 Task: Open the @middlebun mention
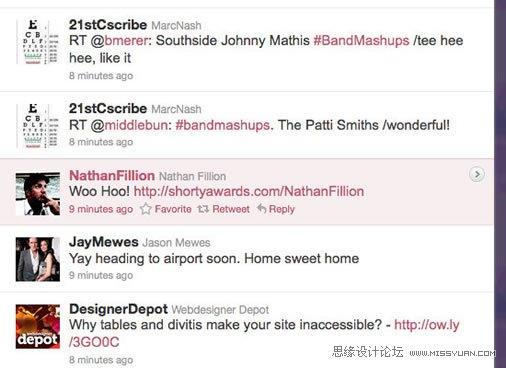pyautogui.click(x=129, y=125)
